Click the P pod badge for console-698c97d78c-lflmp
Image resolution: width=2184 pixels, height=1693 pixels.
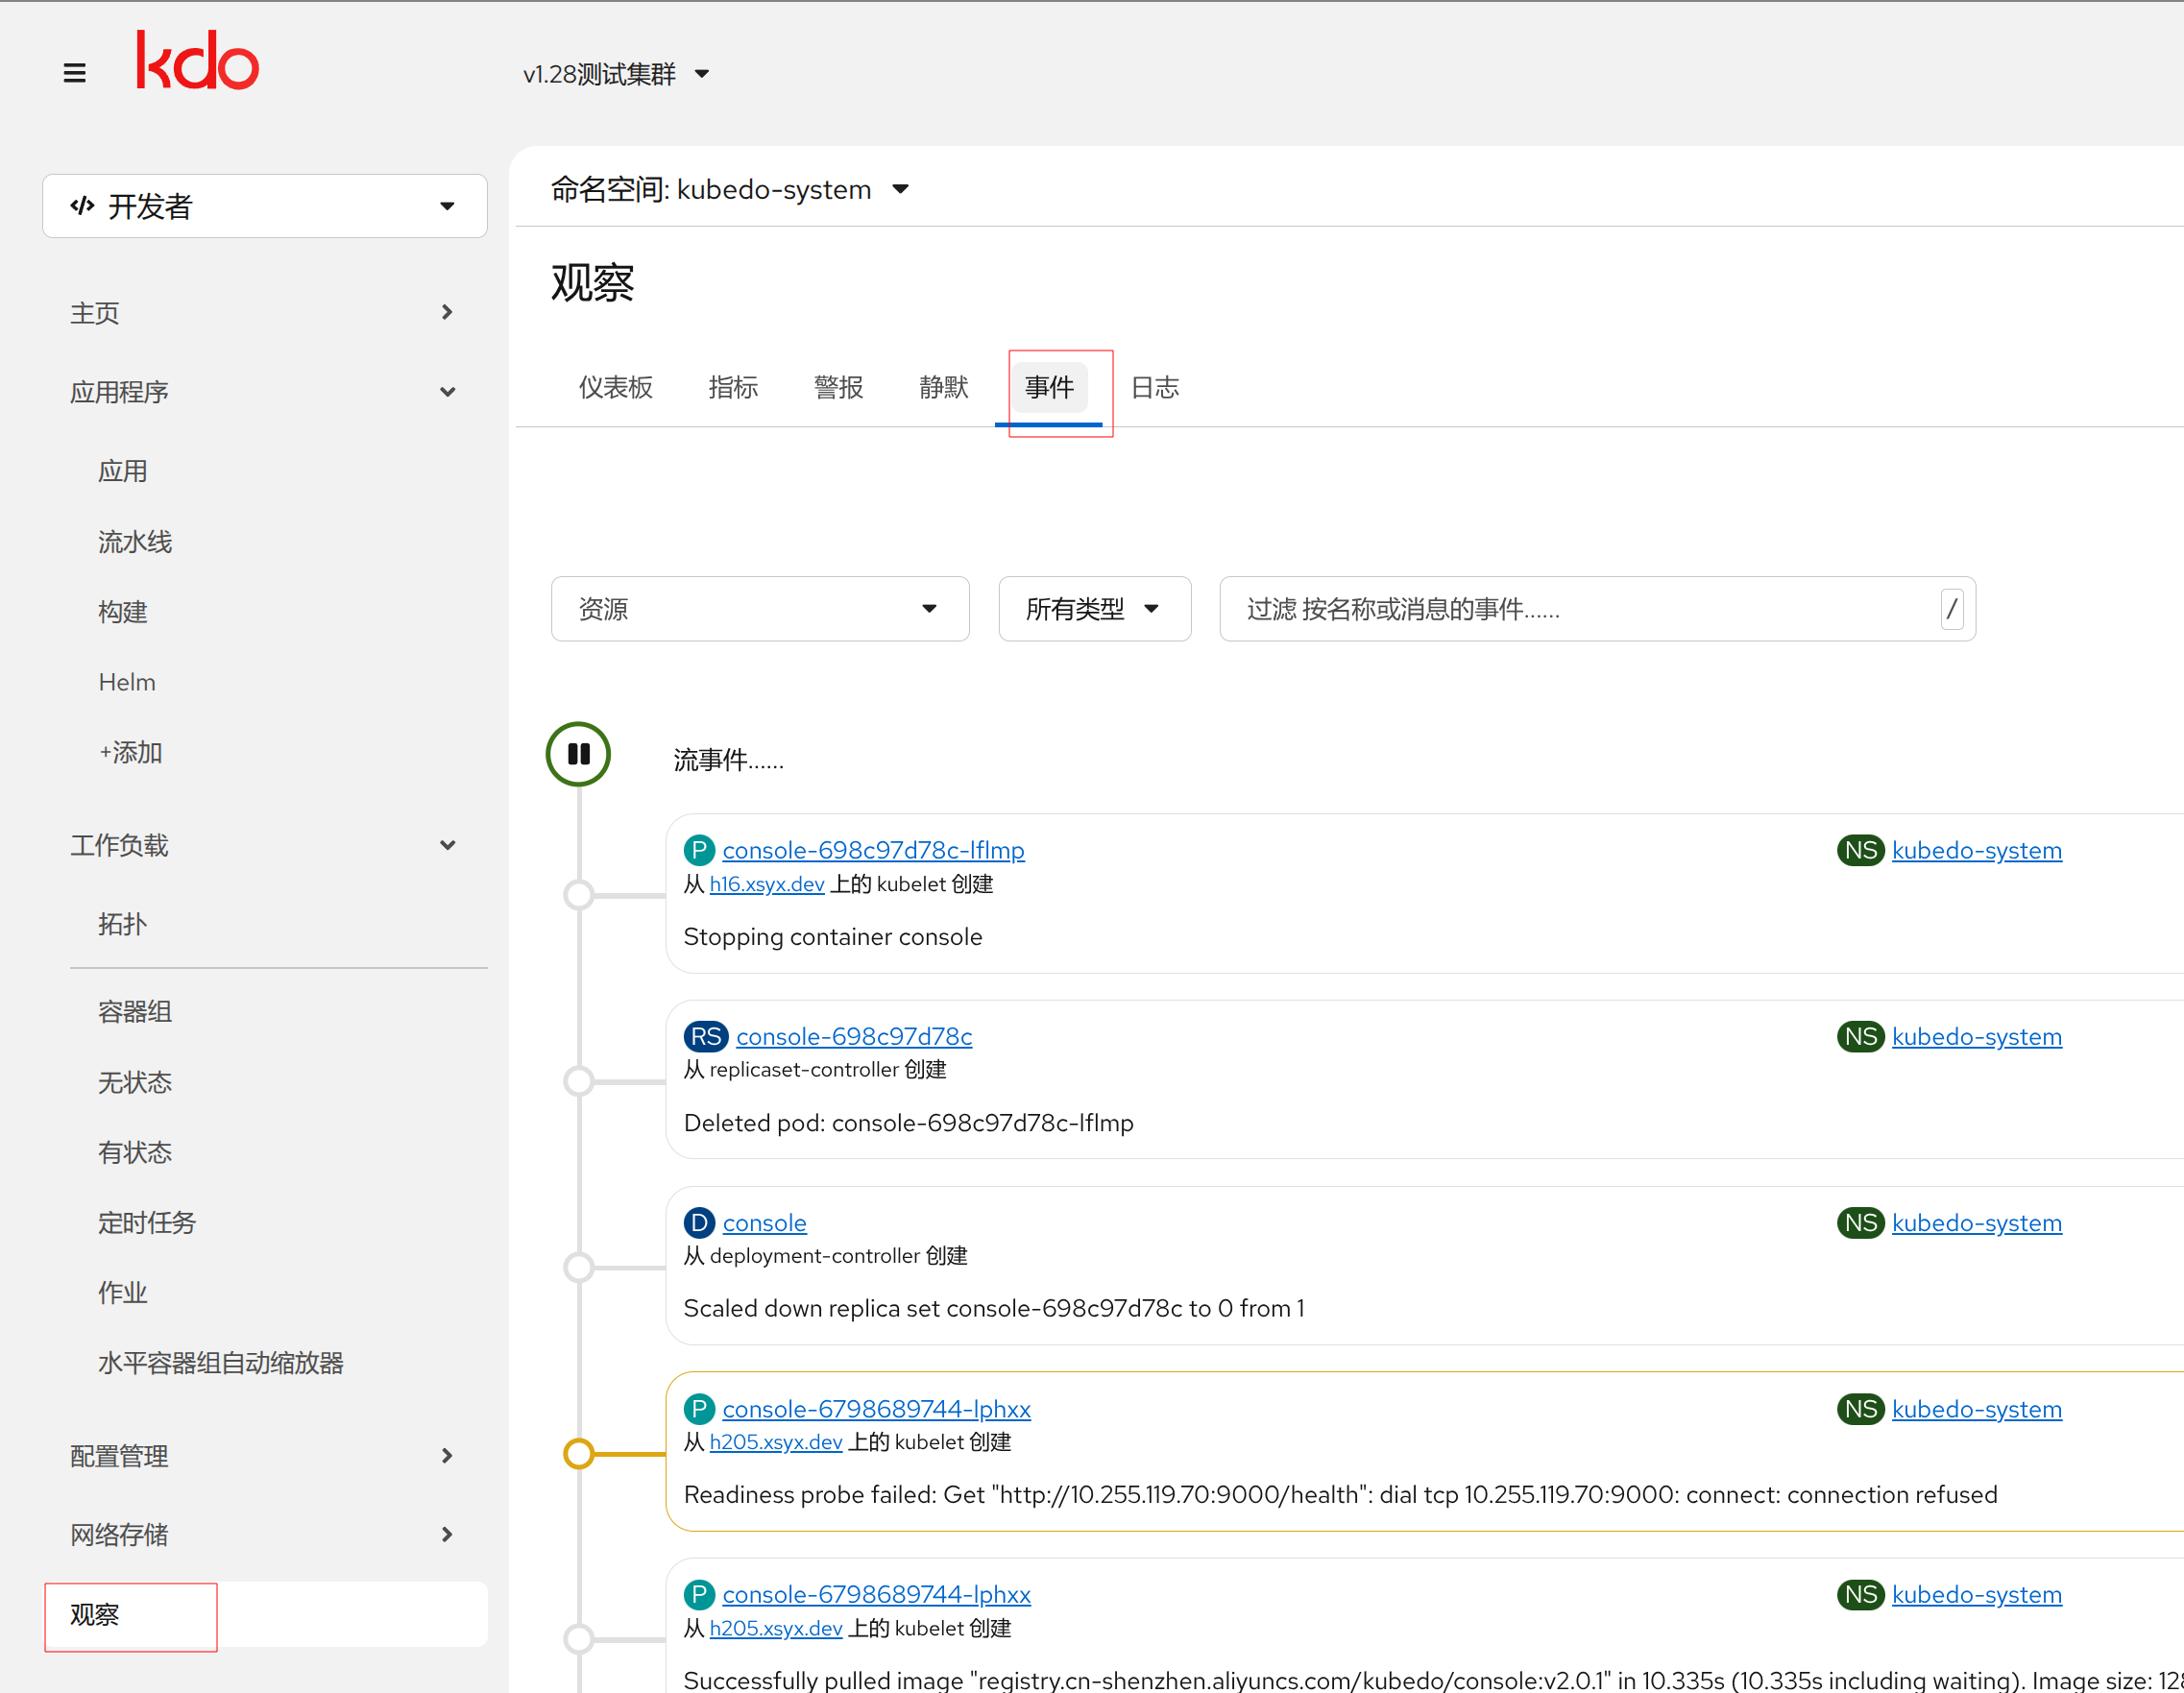699,850
